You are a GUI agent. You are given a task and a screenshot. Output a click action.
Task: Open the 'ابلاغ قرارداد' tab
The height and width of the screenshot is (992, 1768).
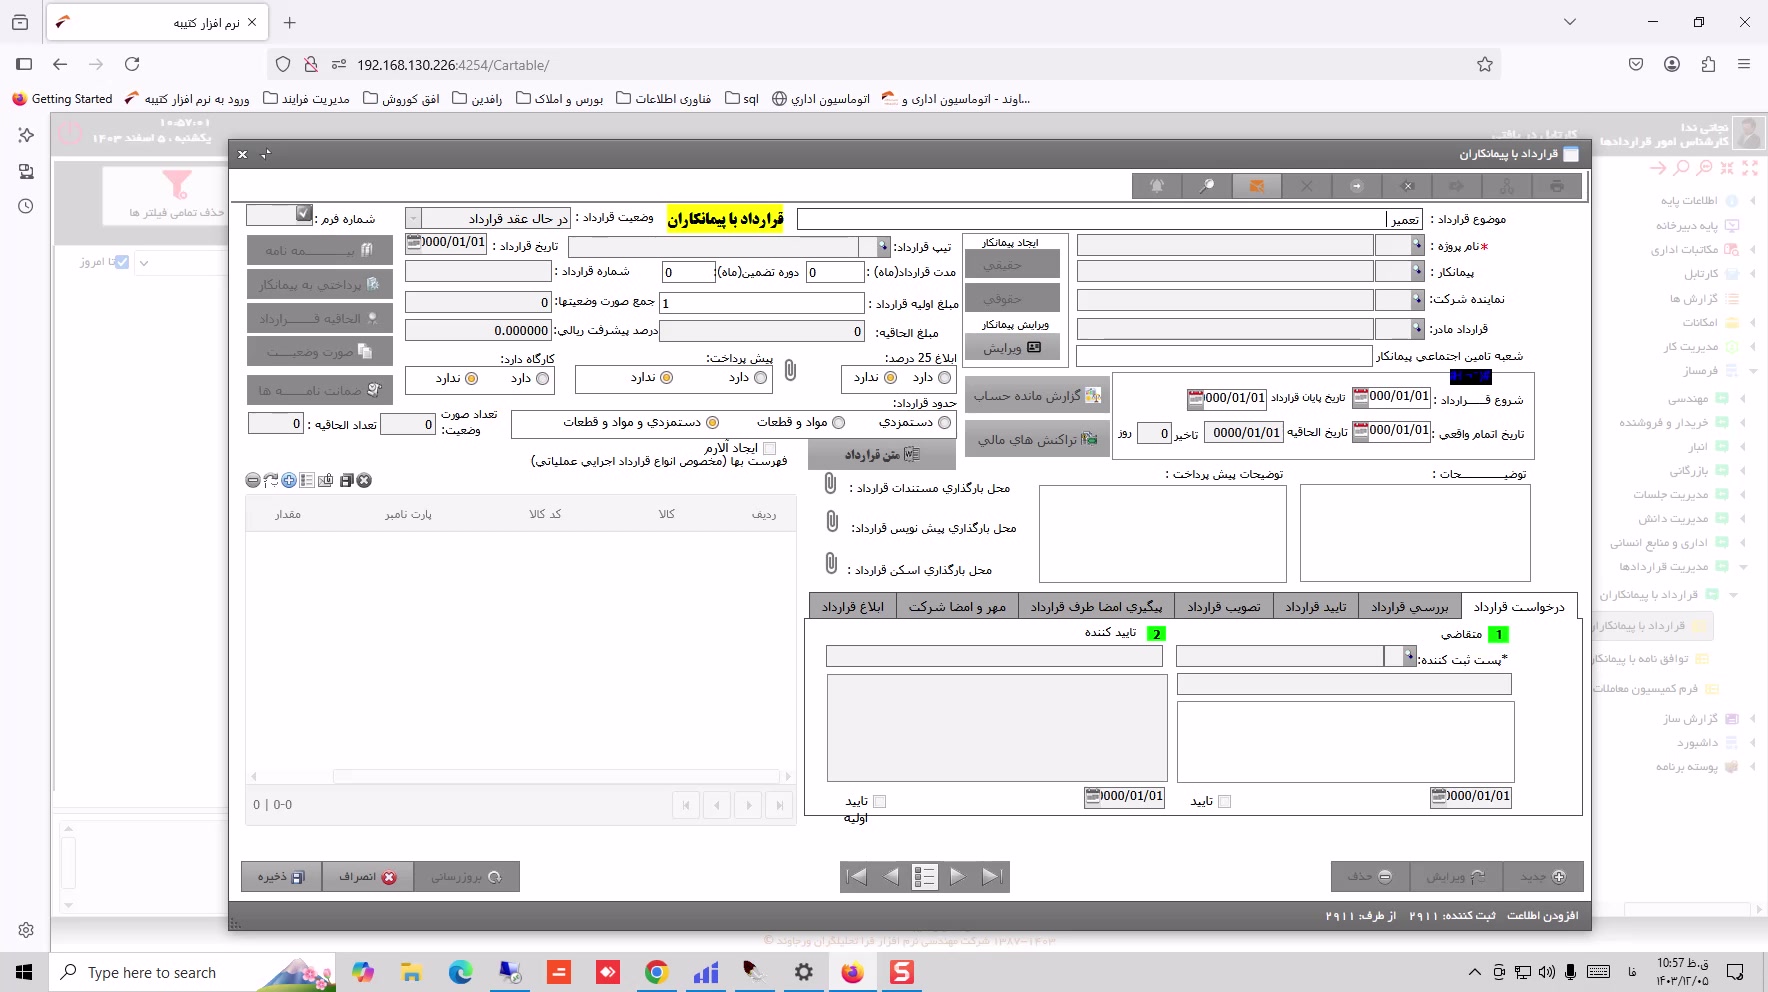[852, 607]
